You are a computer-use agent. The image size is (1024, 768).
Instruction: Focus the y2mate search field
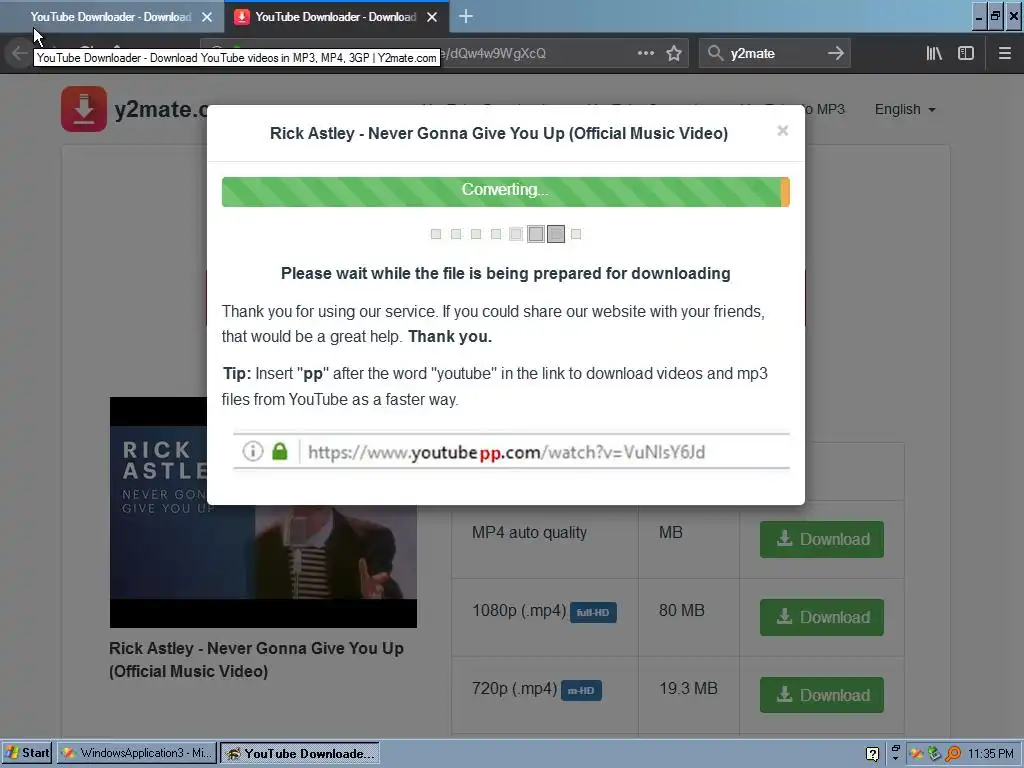point(775,53)
